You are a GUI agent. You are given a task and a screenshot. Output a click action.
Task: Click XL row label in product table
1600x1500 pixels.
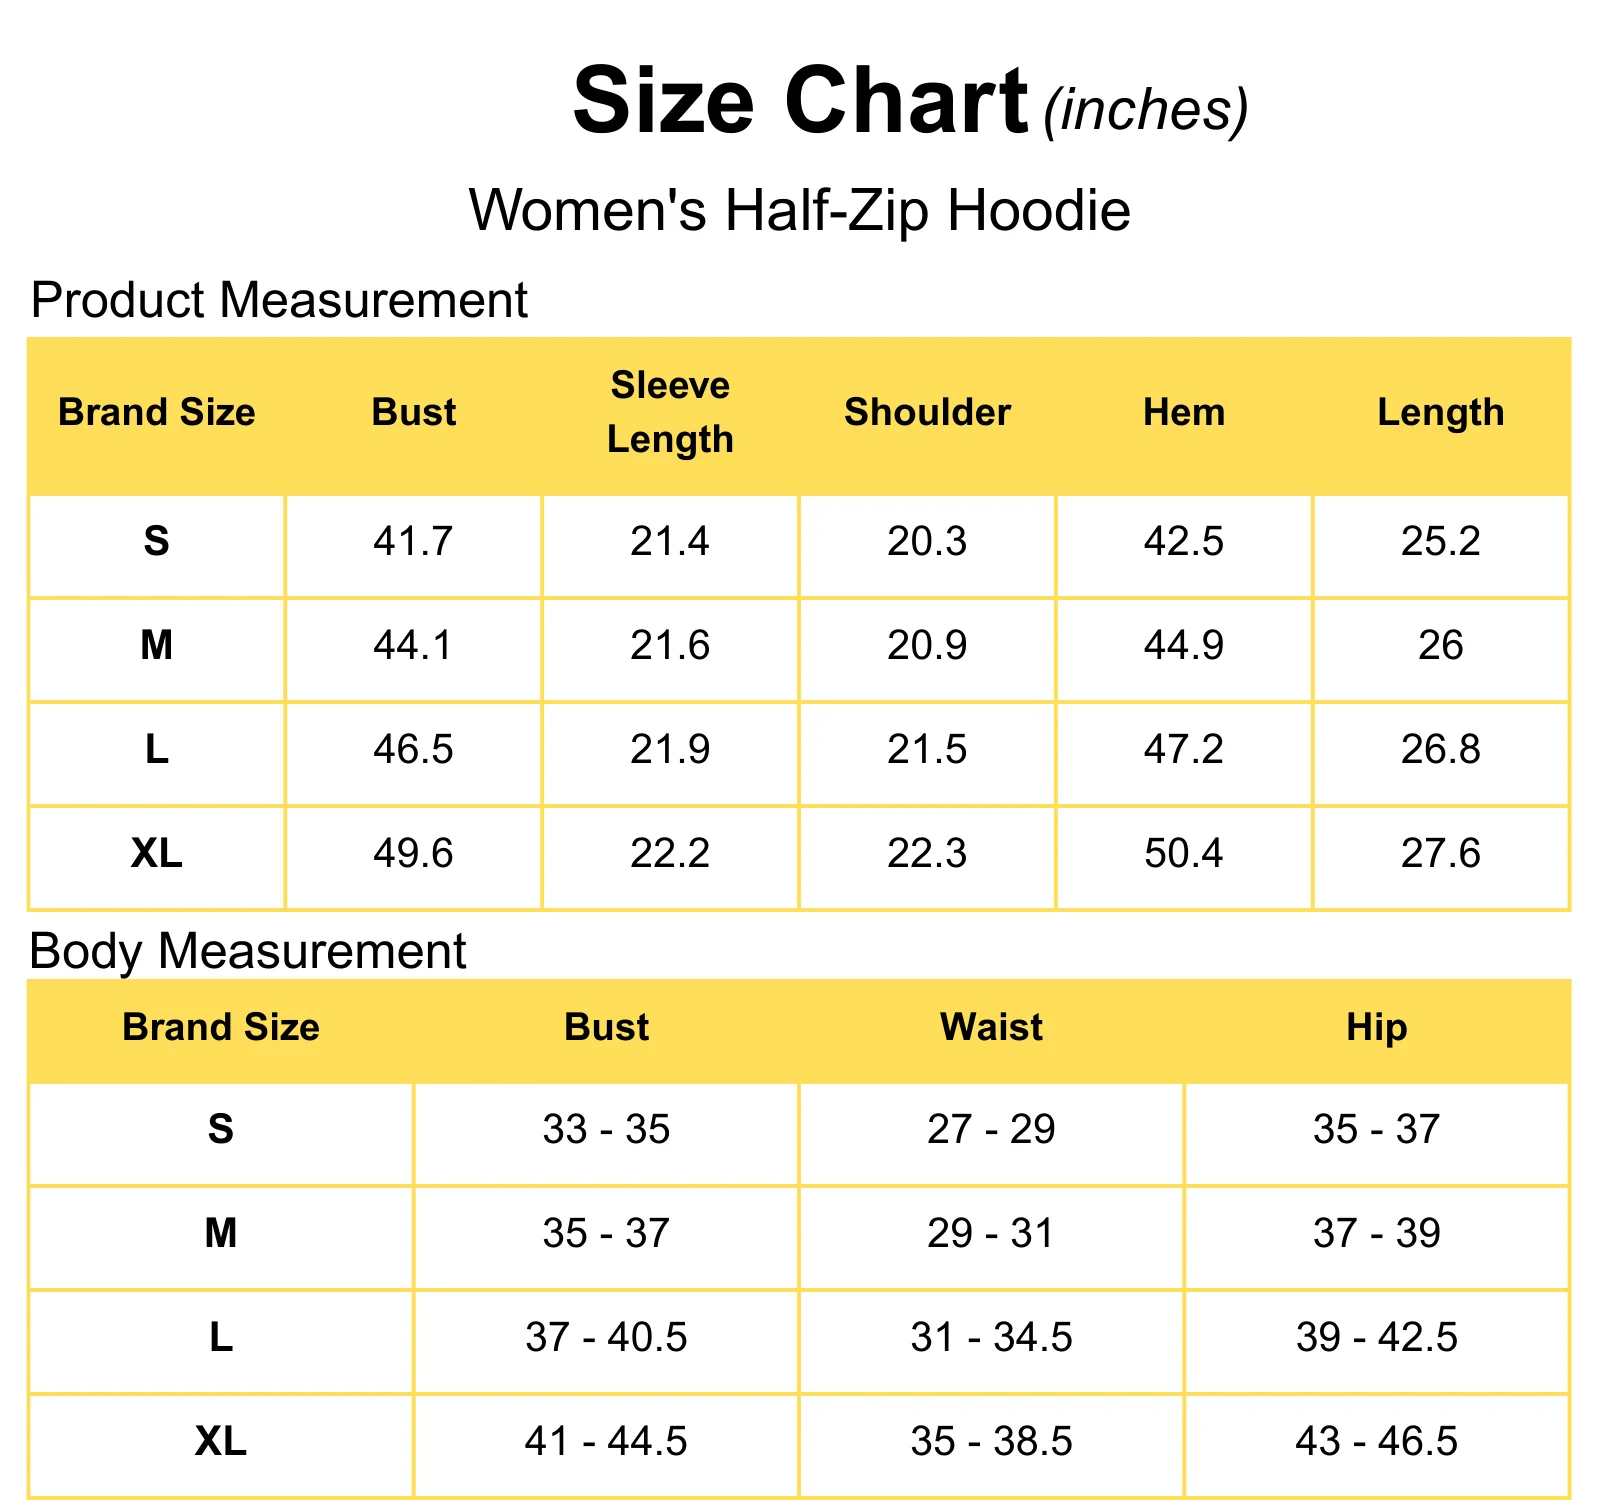157,854
